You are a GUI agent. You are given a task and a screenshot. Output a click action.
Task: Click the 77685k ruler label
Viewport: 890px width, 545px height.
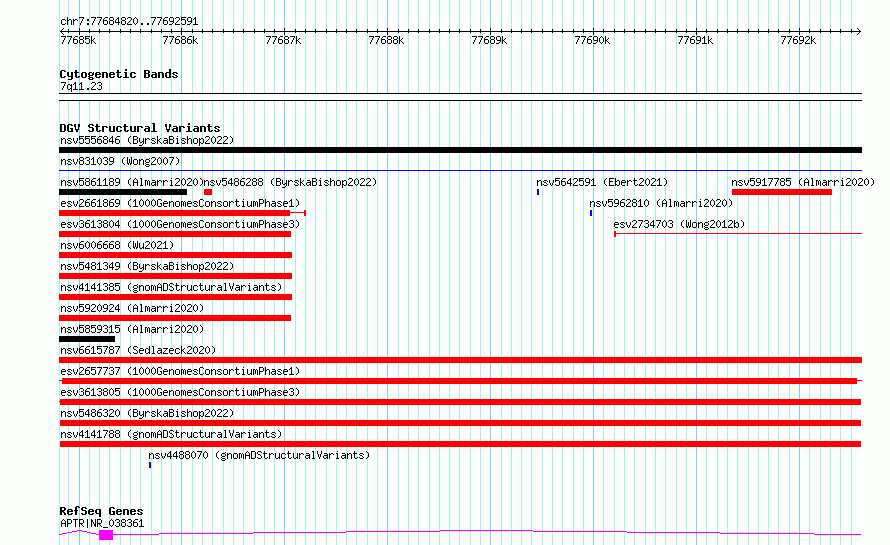[78, 40]
